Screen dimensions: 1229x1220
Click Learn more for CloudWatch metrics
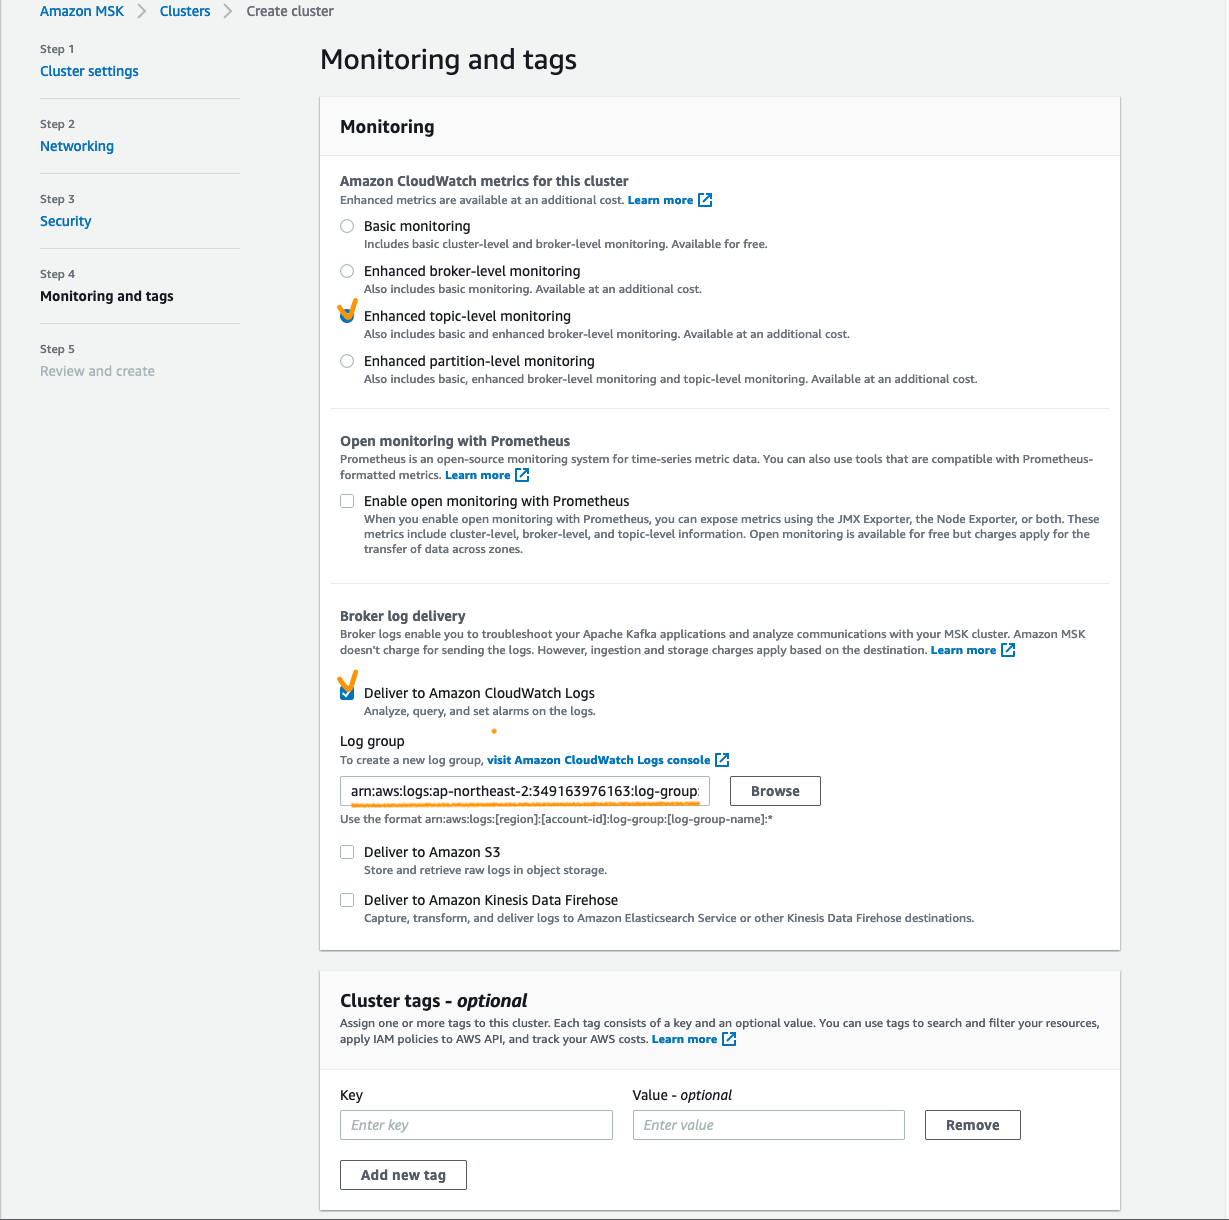click(660, 200)
